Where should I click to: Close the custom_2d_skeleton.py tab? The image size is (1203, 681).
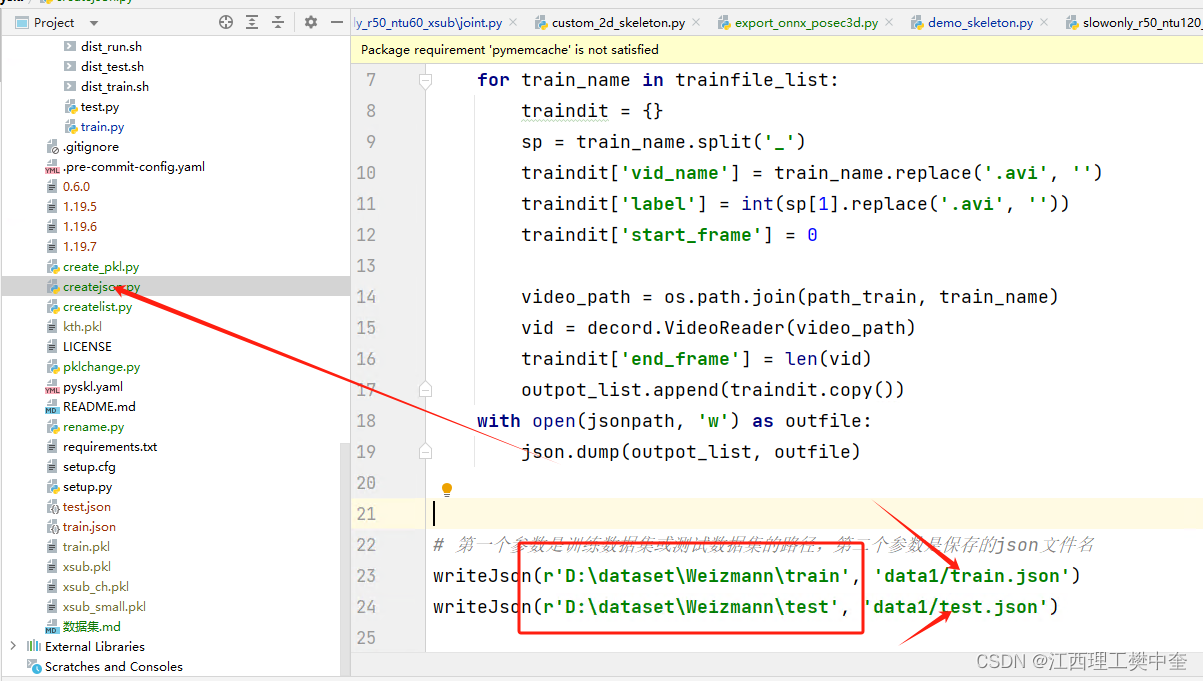(695, 22)
